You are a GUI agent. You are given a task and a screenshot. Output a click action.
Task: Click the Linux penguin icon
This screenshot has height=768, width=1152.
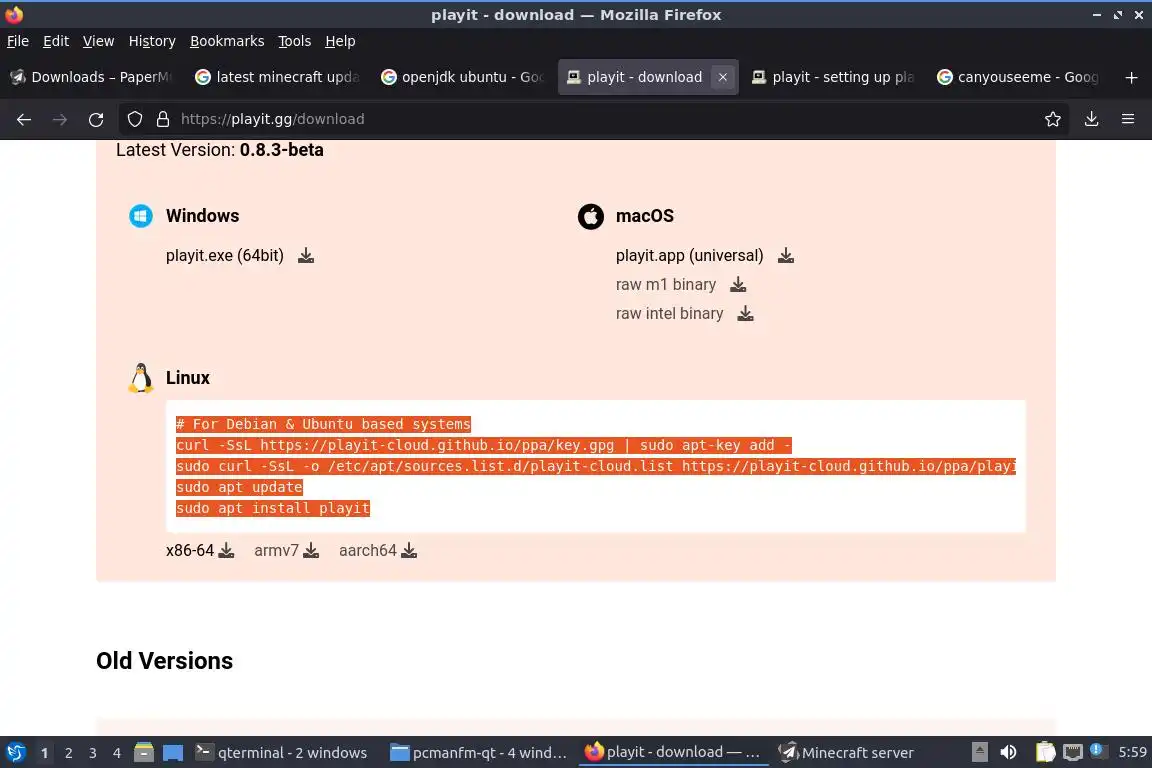click(x=141, y=378)
